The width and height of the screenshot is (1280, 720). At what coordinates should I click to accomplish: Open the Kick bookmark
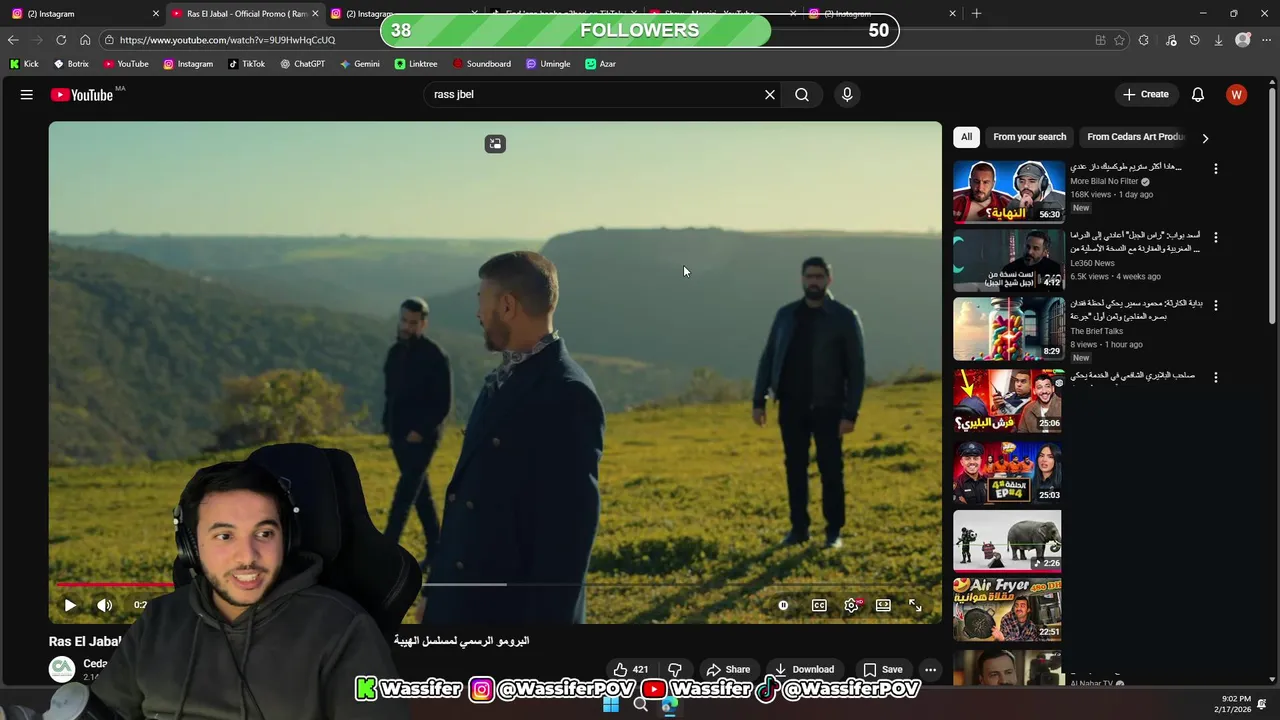(x=24, y=64)
